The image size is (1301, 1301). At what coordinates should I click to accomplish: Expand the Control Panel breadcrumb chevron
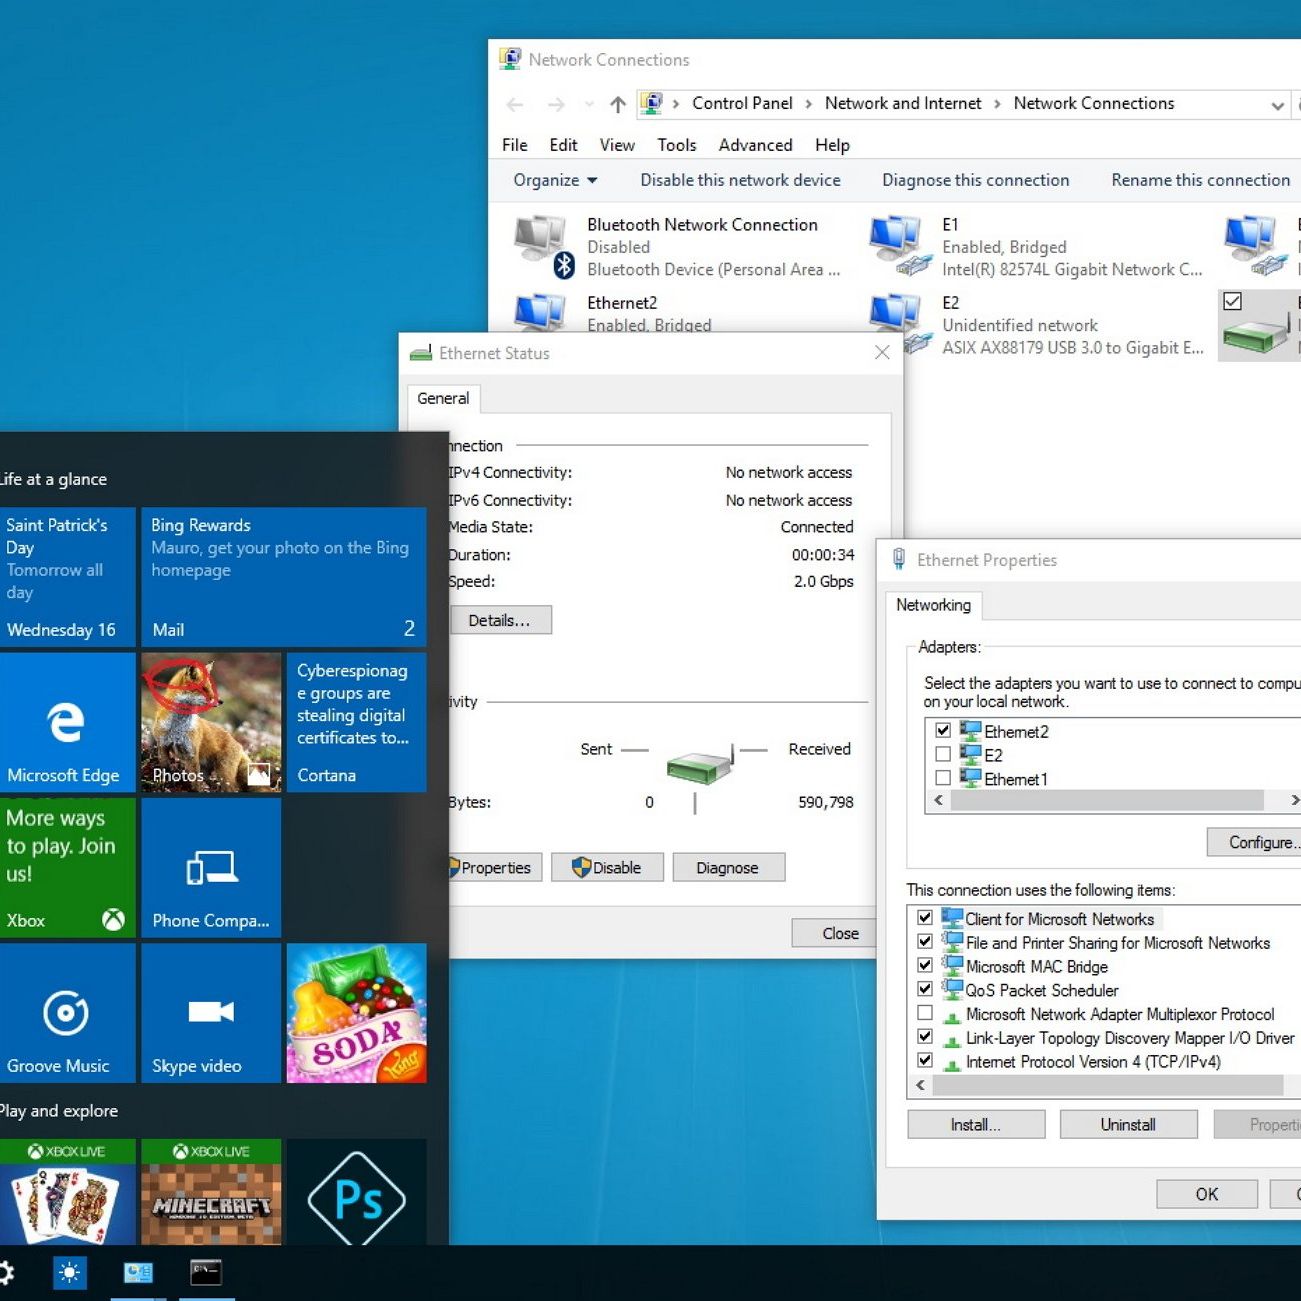pos(809,104)
